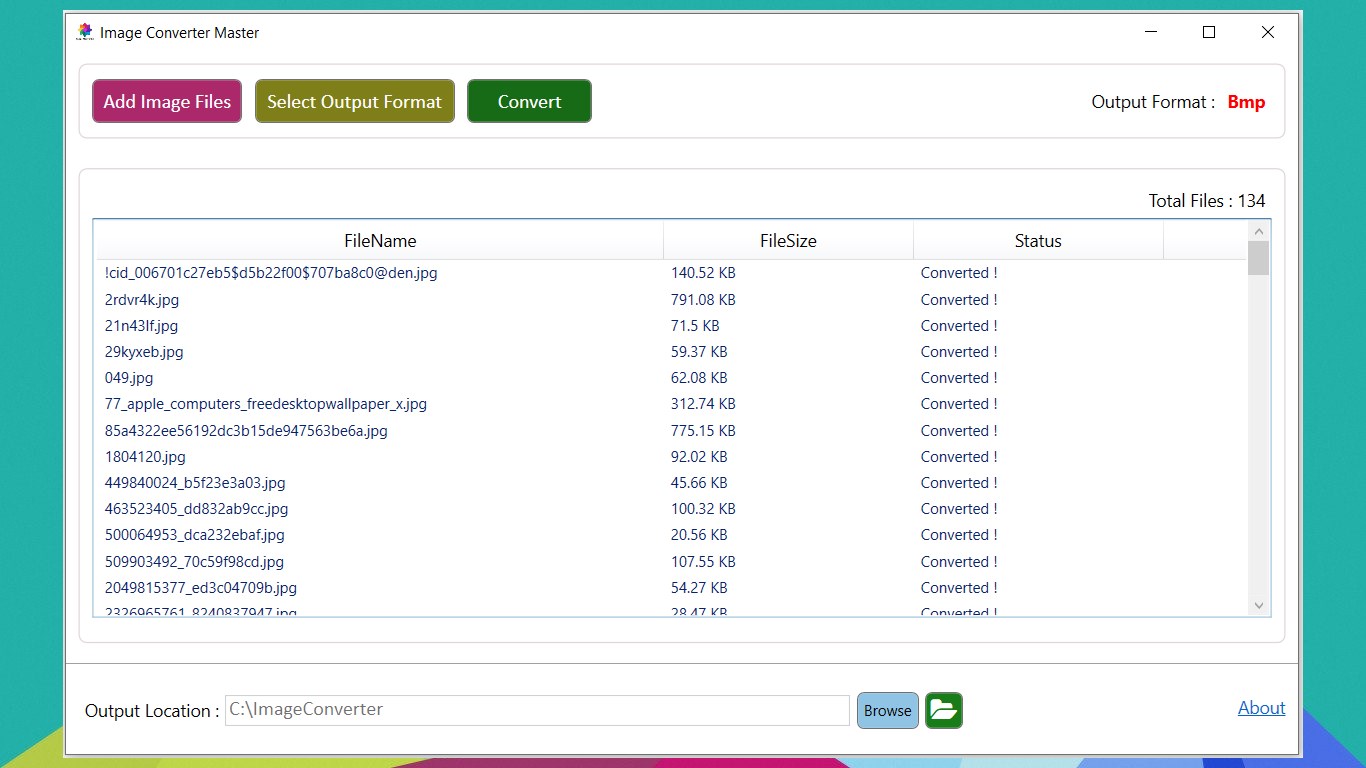Image resolution: width=1366 pixels, height=768 pixels.
Task: Minimize the Image Converter Master window
Action: tap(1150, 32)
